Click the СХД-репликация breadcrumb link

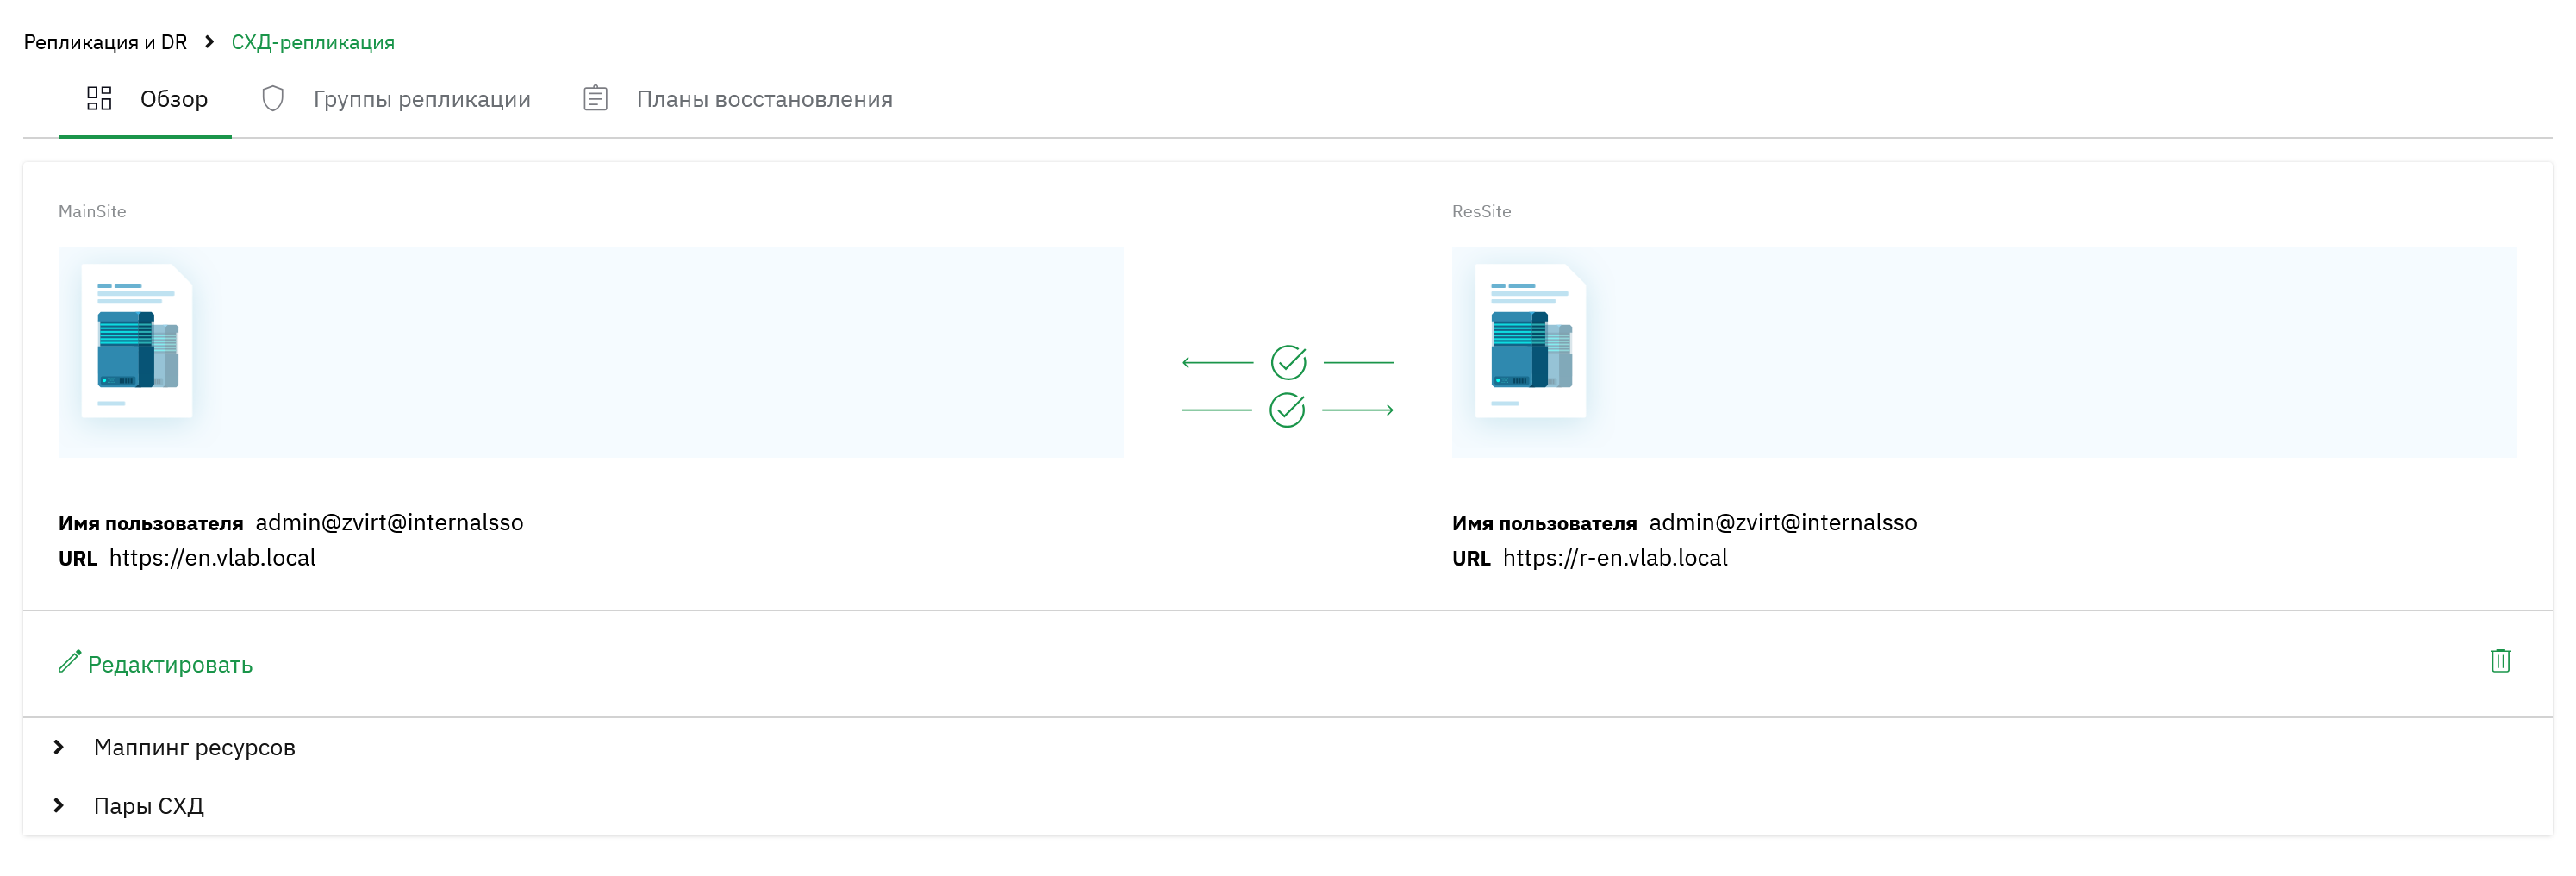point(313,42)
